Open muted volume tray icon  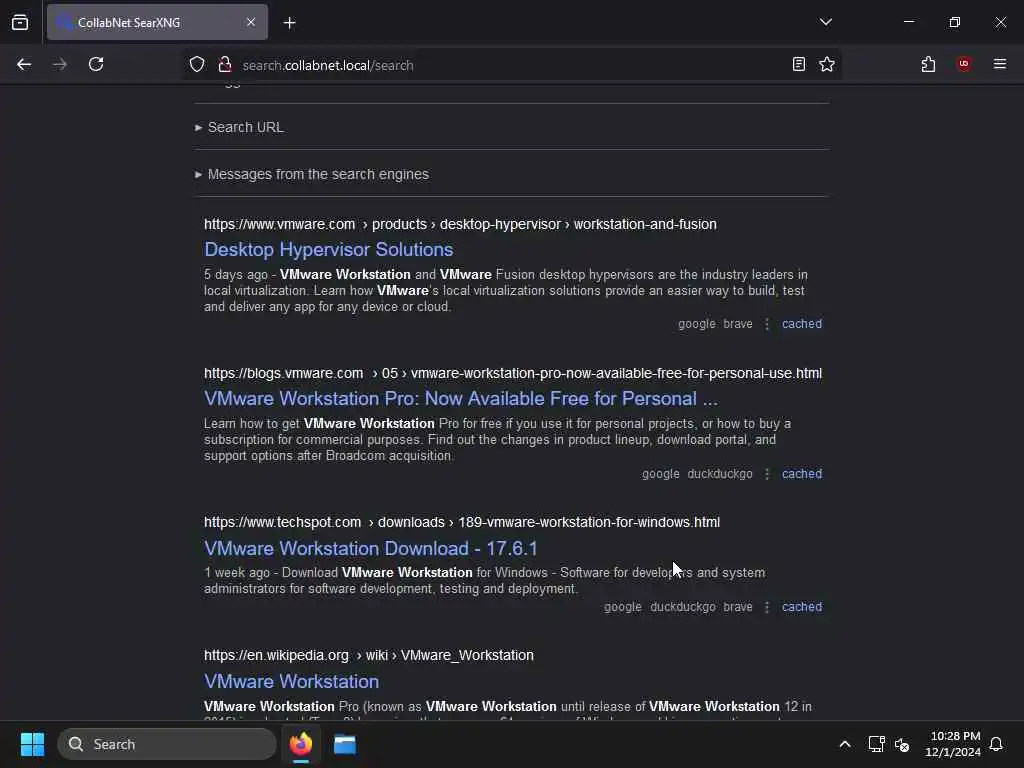[x=902, y=744]
